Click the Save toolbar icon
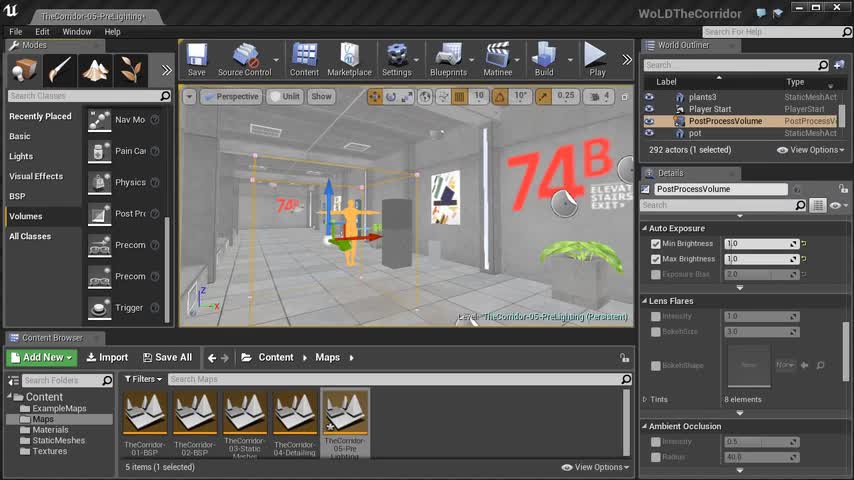 click(197, 59)
